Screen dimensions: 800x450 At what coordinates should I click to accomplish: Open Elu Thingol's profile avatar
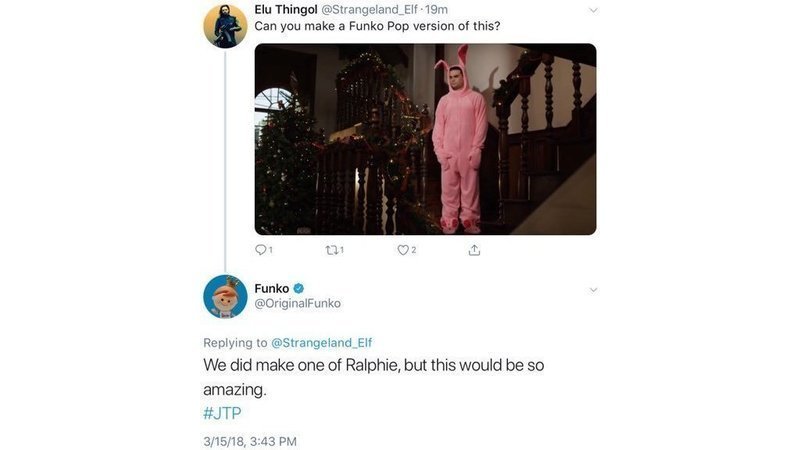[225, 26]
